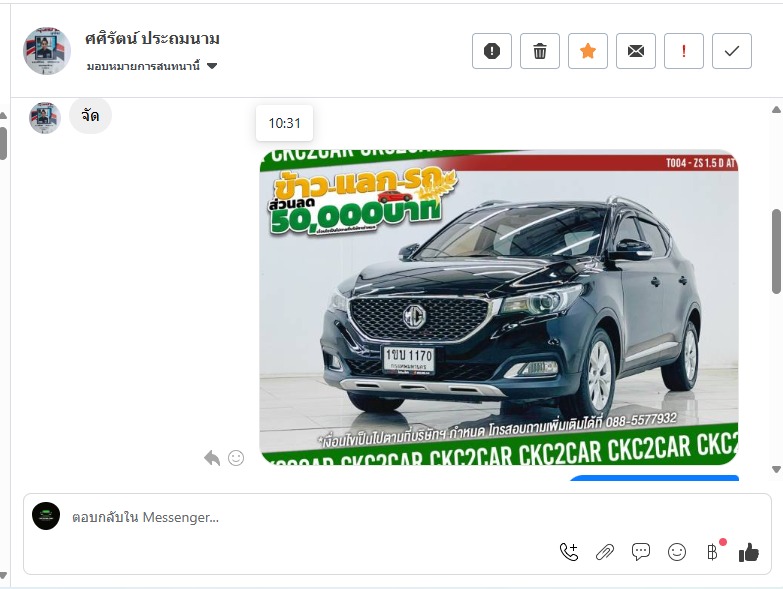Open emoji picker in the reply box
This screenshot has width=783, height=589.
click(x=677, y=552)
